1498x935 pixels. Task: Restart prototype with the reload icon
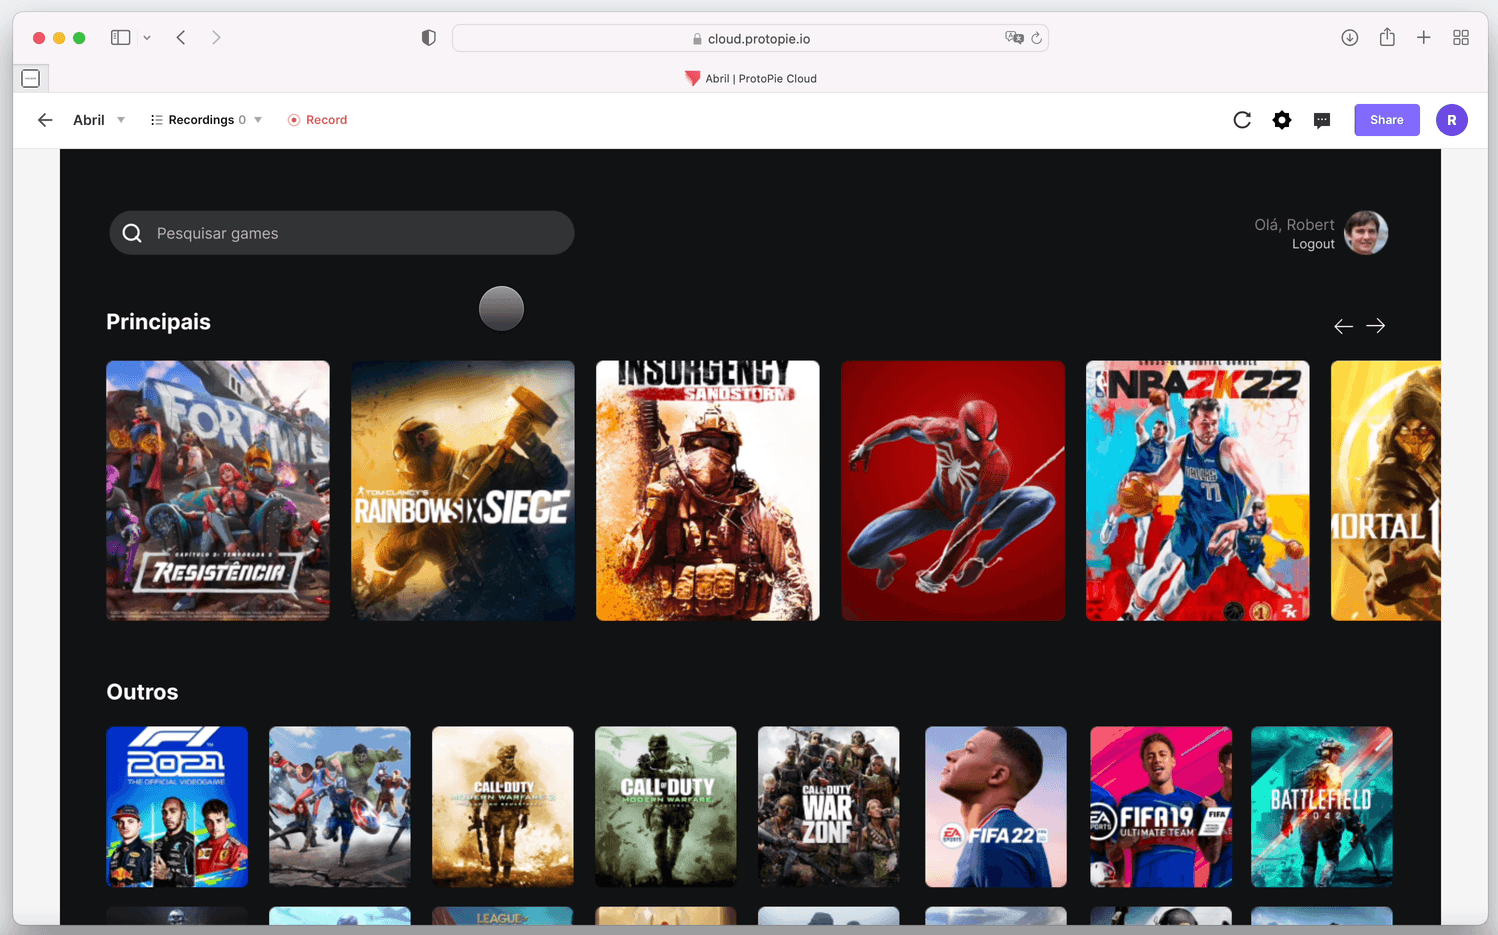coord(1242,120)
